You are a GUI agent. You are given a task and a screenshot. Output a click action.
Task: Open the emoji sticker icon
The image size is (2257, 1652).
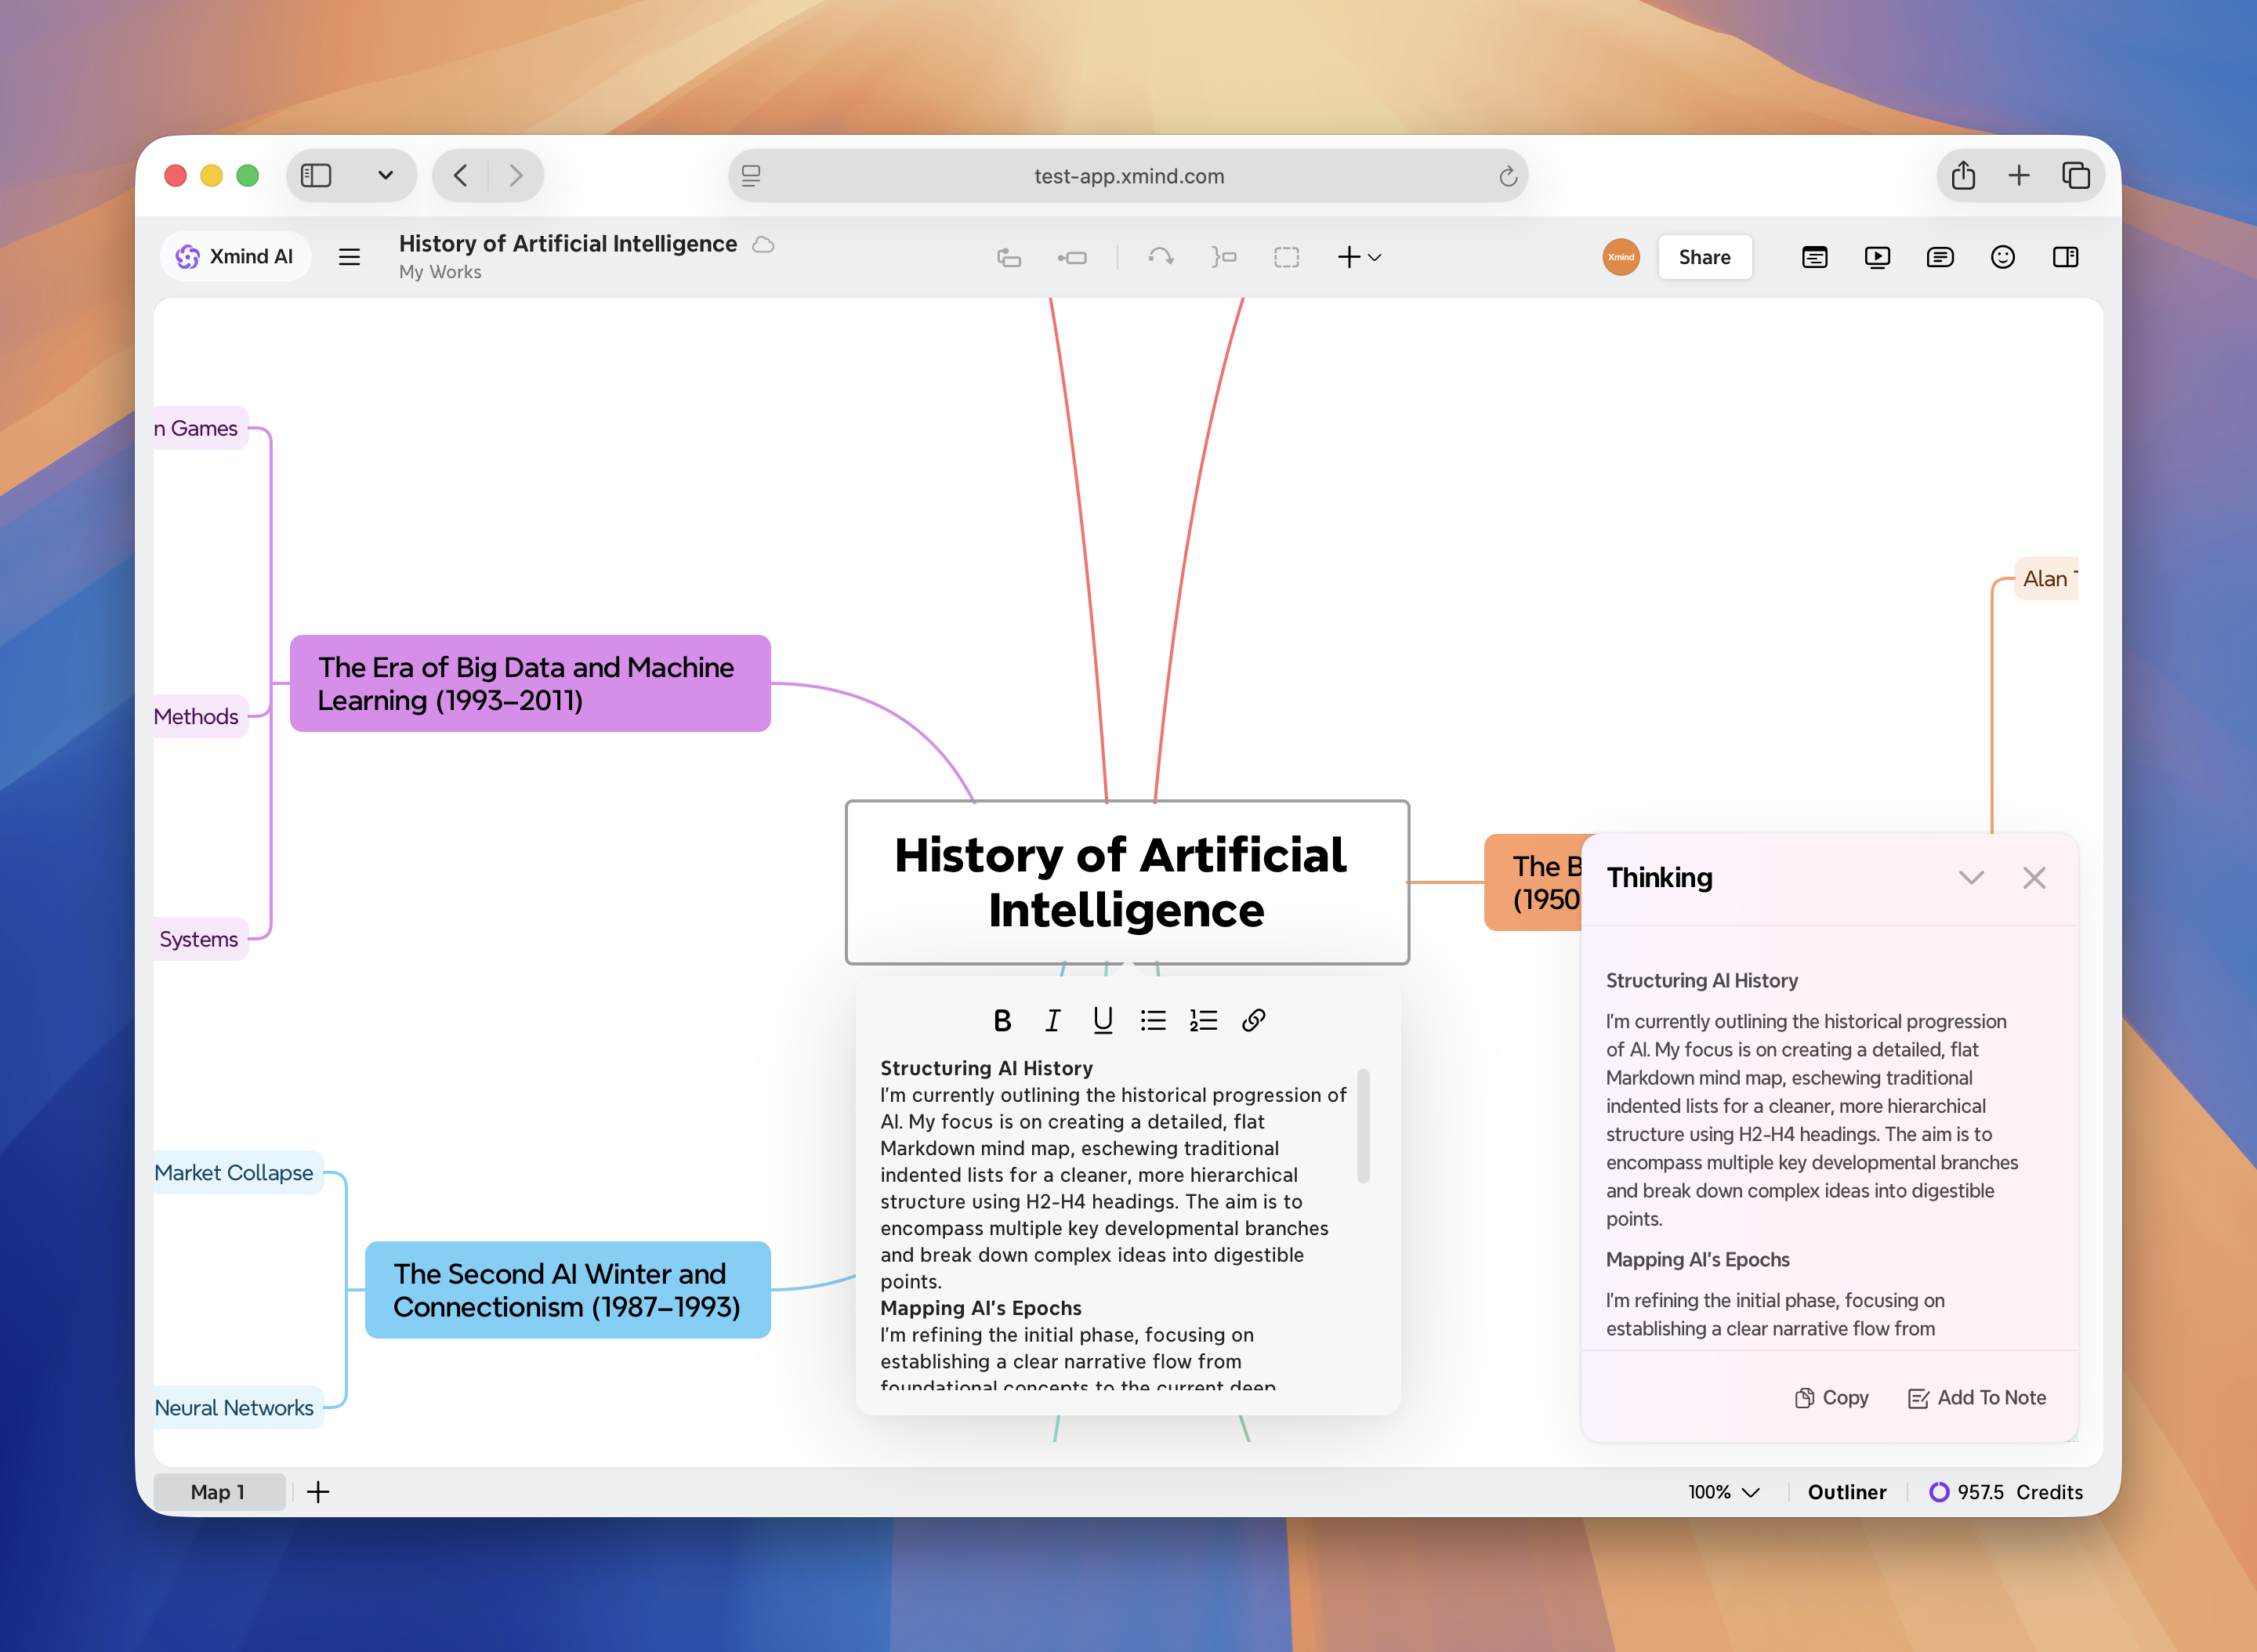coord(2003,257)
